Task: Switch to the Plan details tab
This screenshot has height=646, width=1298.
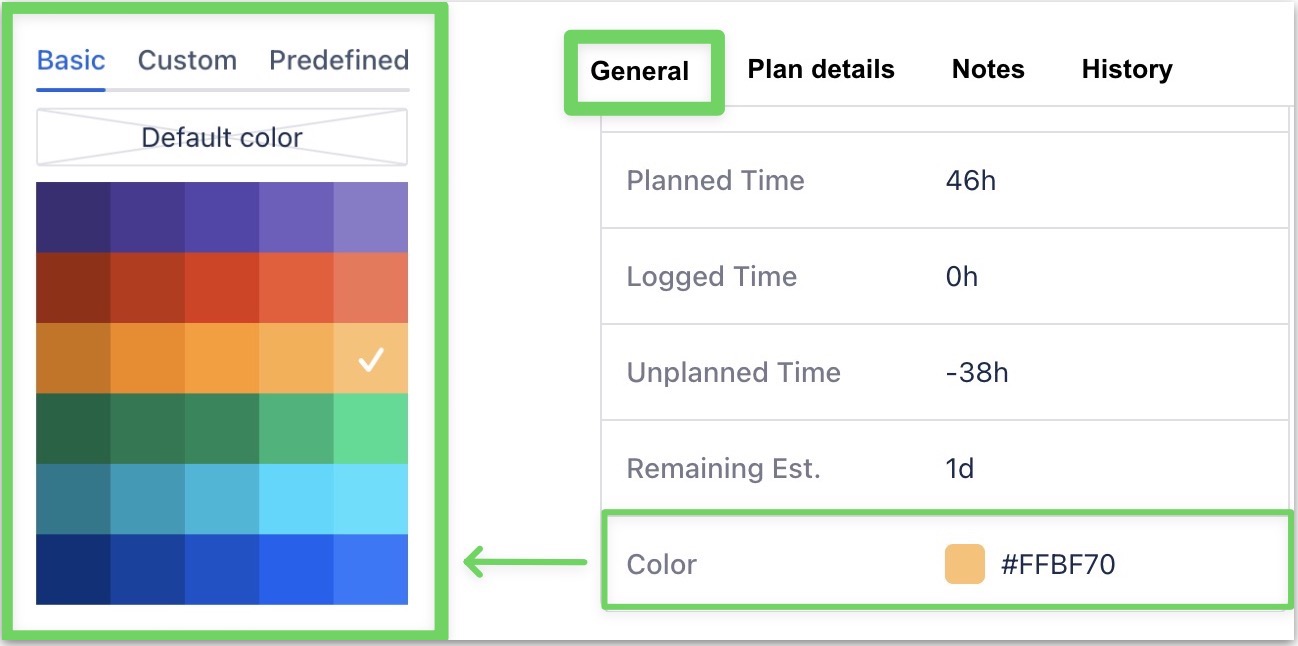Action: coord(820,69)
